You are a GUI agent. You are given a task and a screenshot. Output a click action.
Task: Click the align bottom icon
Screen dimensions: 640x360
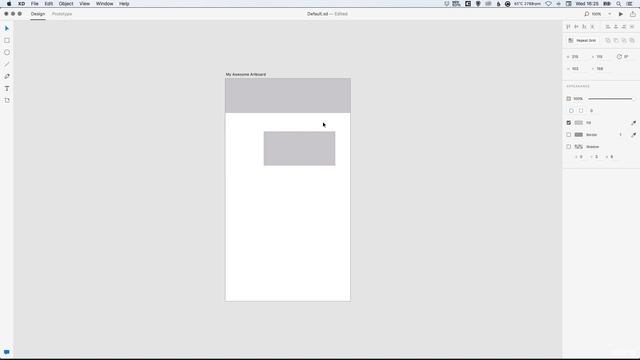tap(584, 27)
